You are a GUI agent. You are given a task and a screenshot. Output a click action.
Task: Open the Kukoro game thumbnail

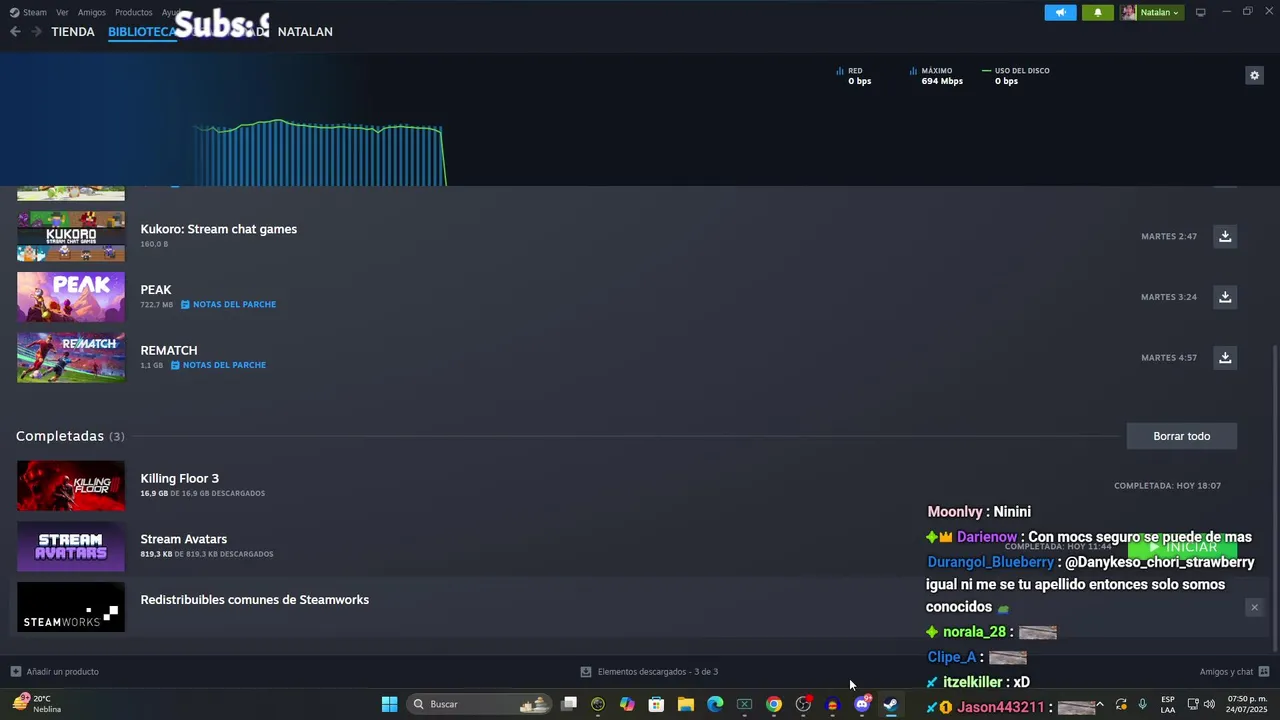coord(71,236)
